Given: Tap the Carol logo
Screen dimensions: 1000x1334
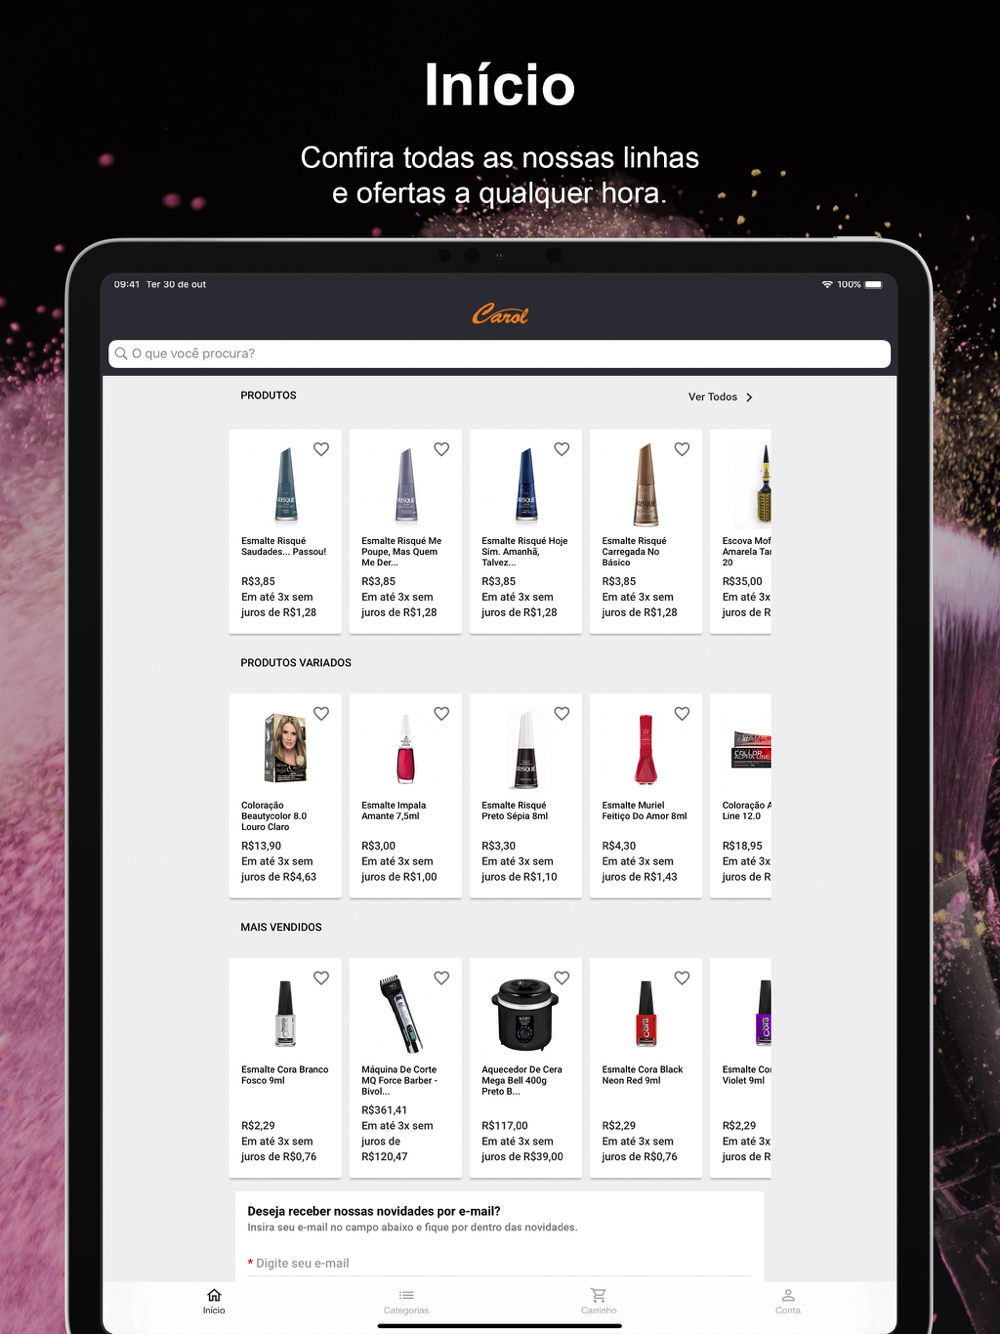Looking at the screenshot, I should coord(500,314).
